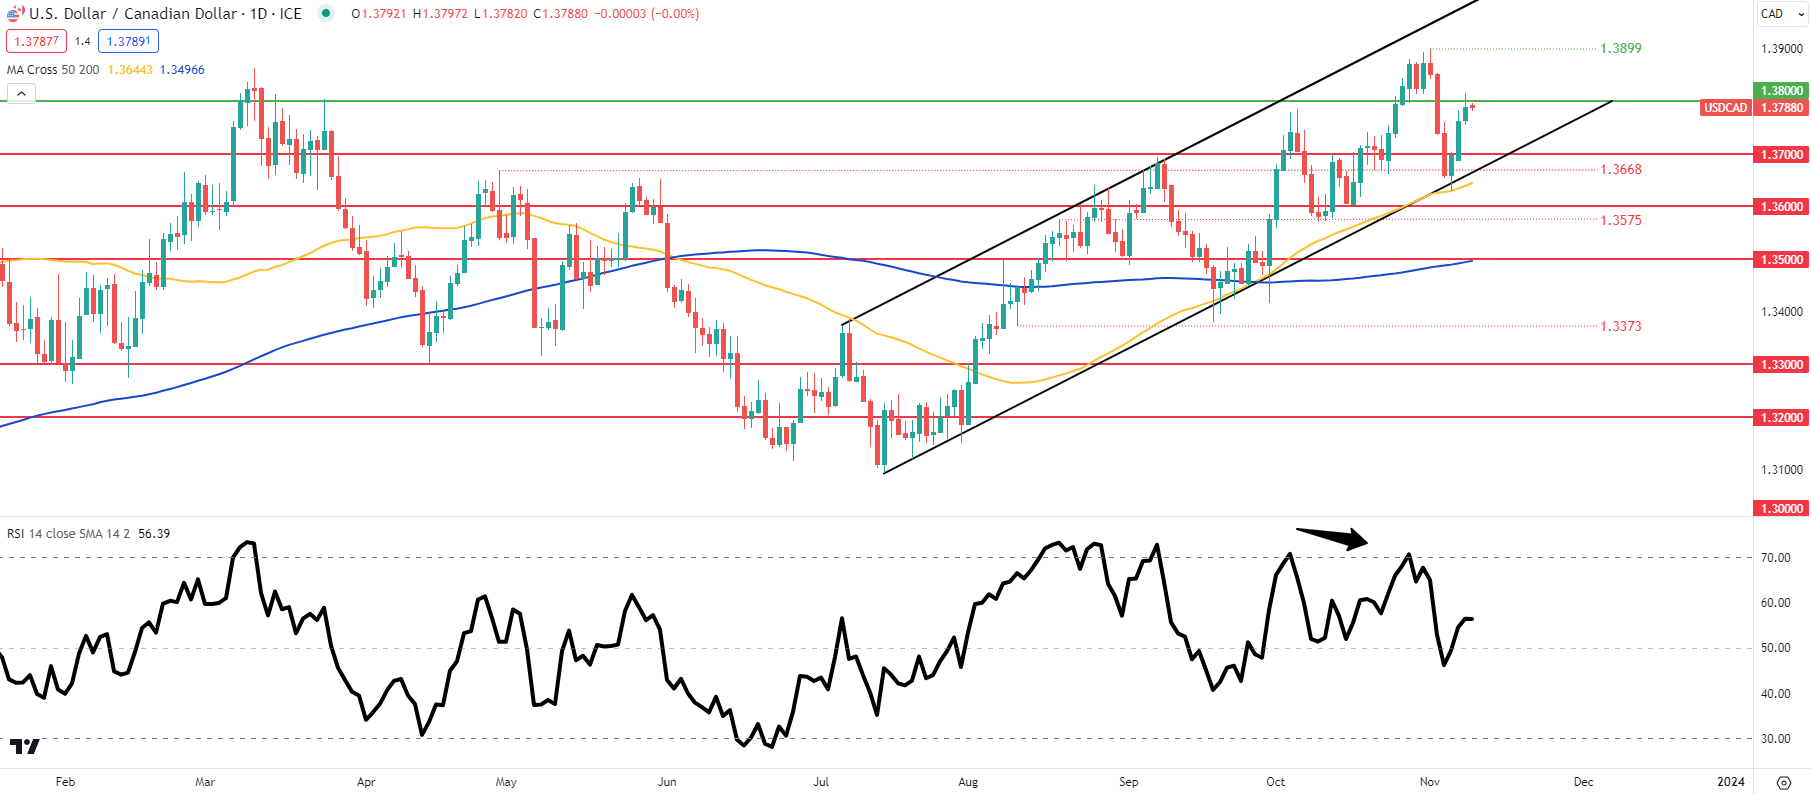Click the RSI reading 56.39
This screenshot has height=794, width=1811.
154,534
